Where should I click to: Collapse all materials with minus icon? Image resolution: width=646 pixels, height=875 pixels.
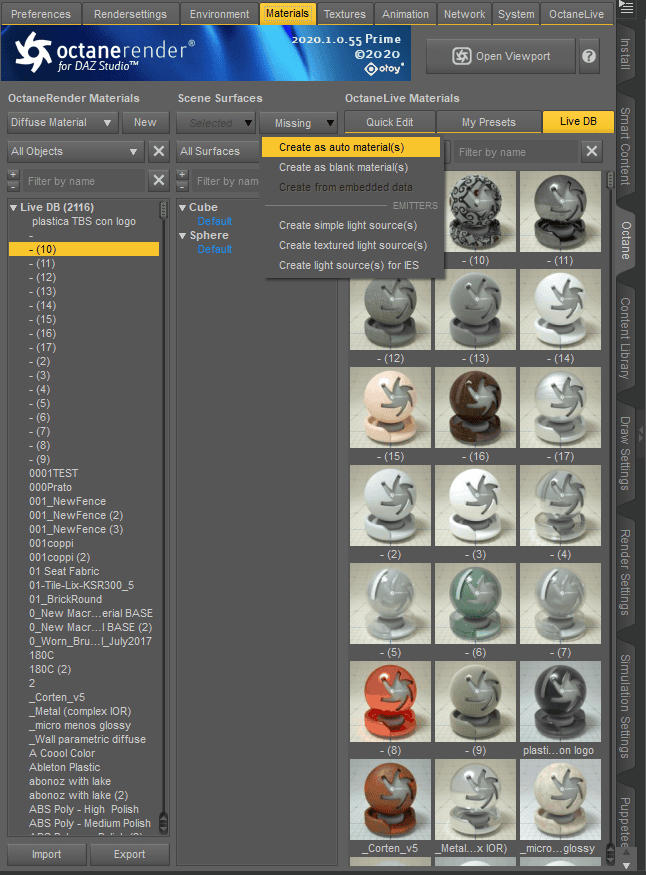point(13,186)
